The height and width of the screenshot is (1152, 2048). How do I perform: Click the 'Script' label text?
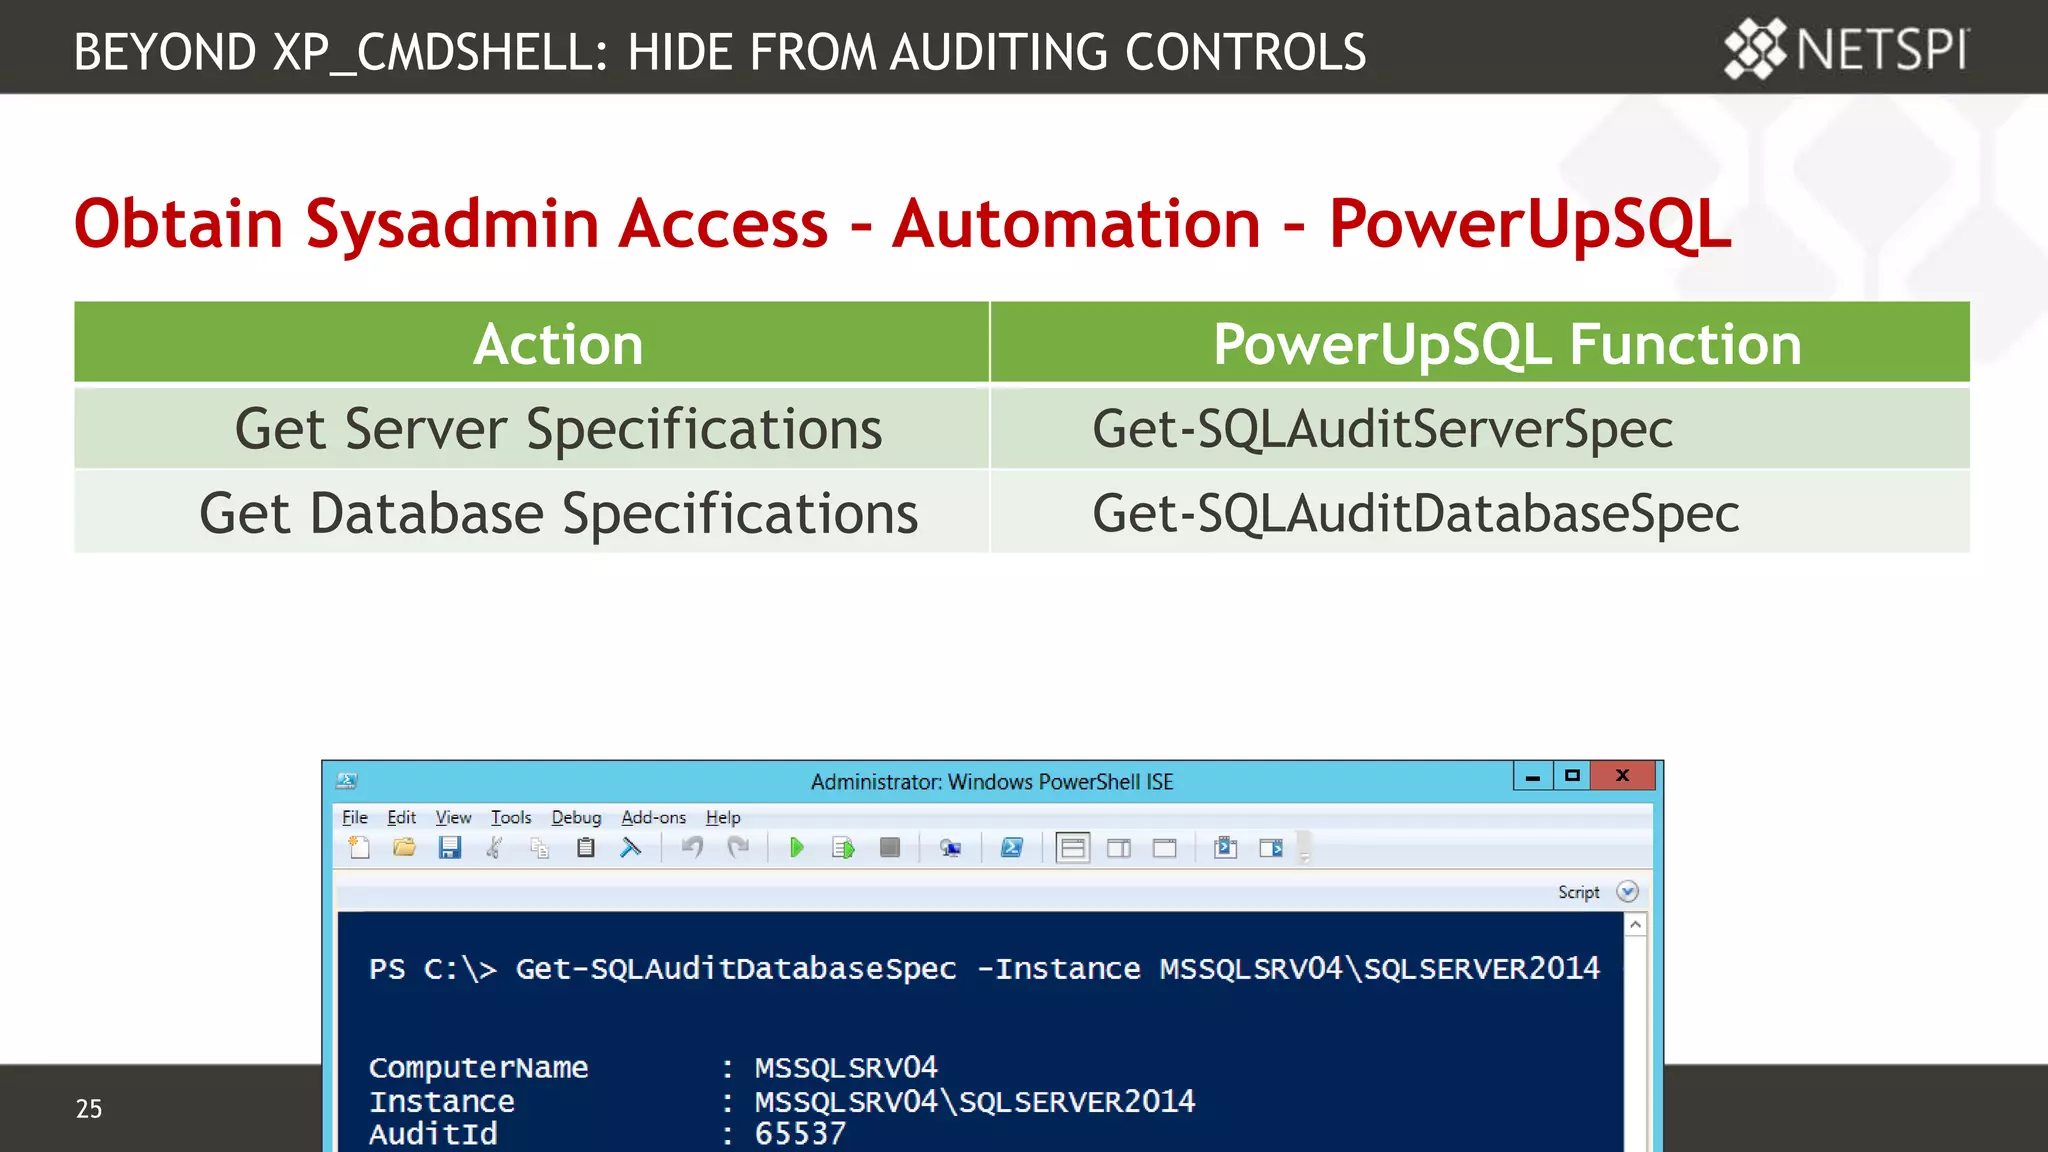coord(1578,892)
